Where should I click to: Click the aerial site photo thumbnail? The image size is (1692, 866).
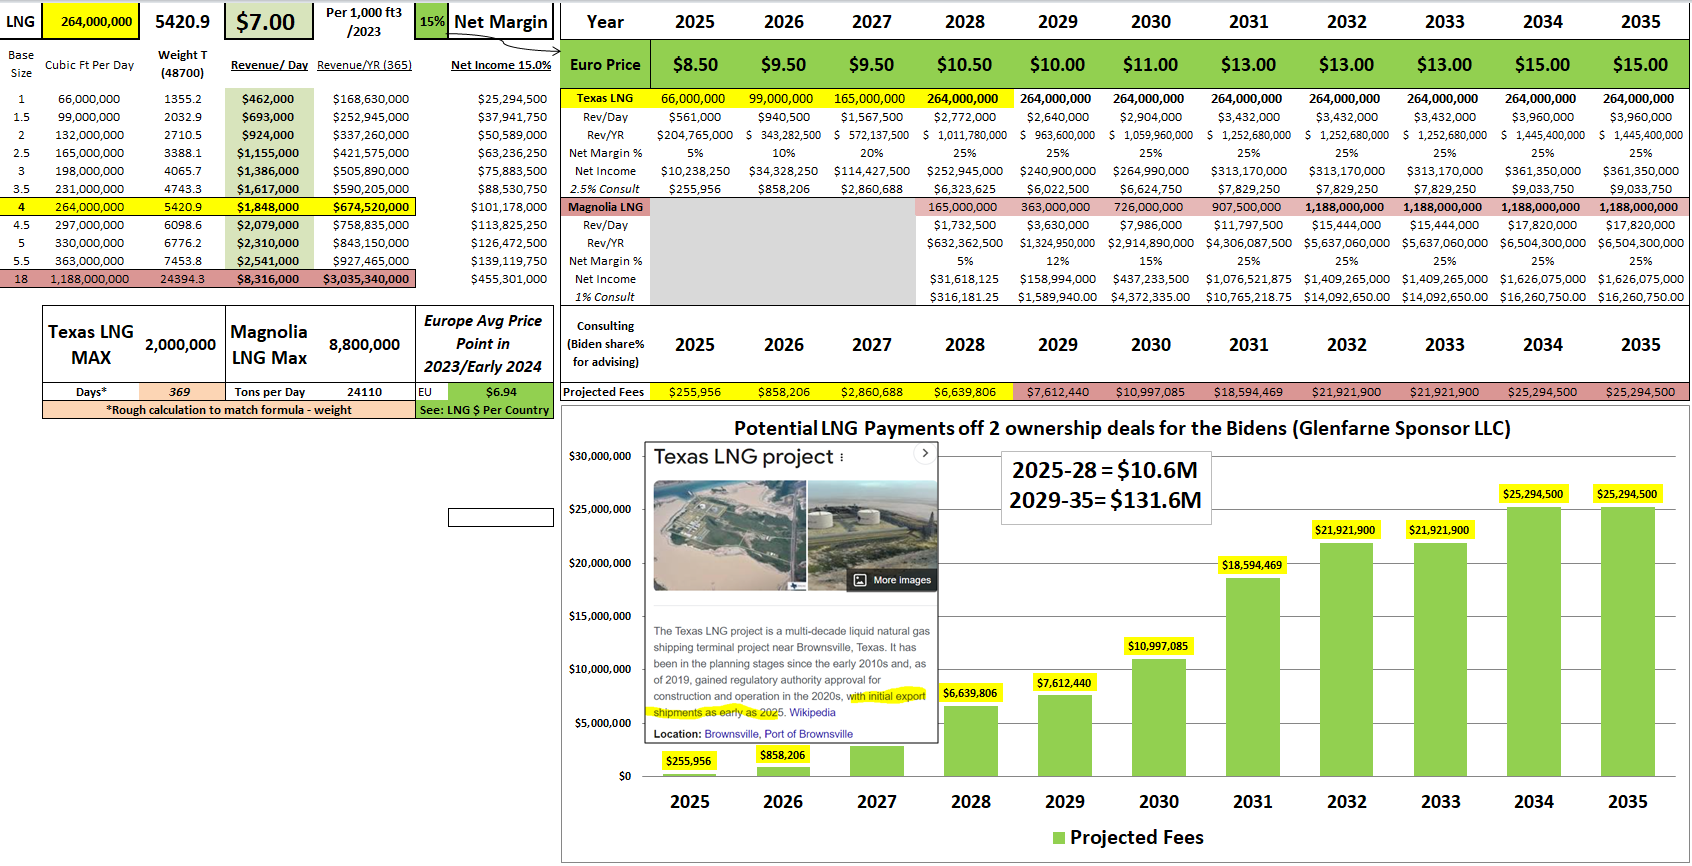pos(729,536)
